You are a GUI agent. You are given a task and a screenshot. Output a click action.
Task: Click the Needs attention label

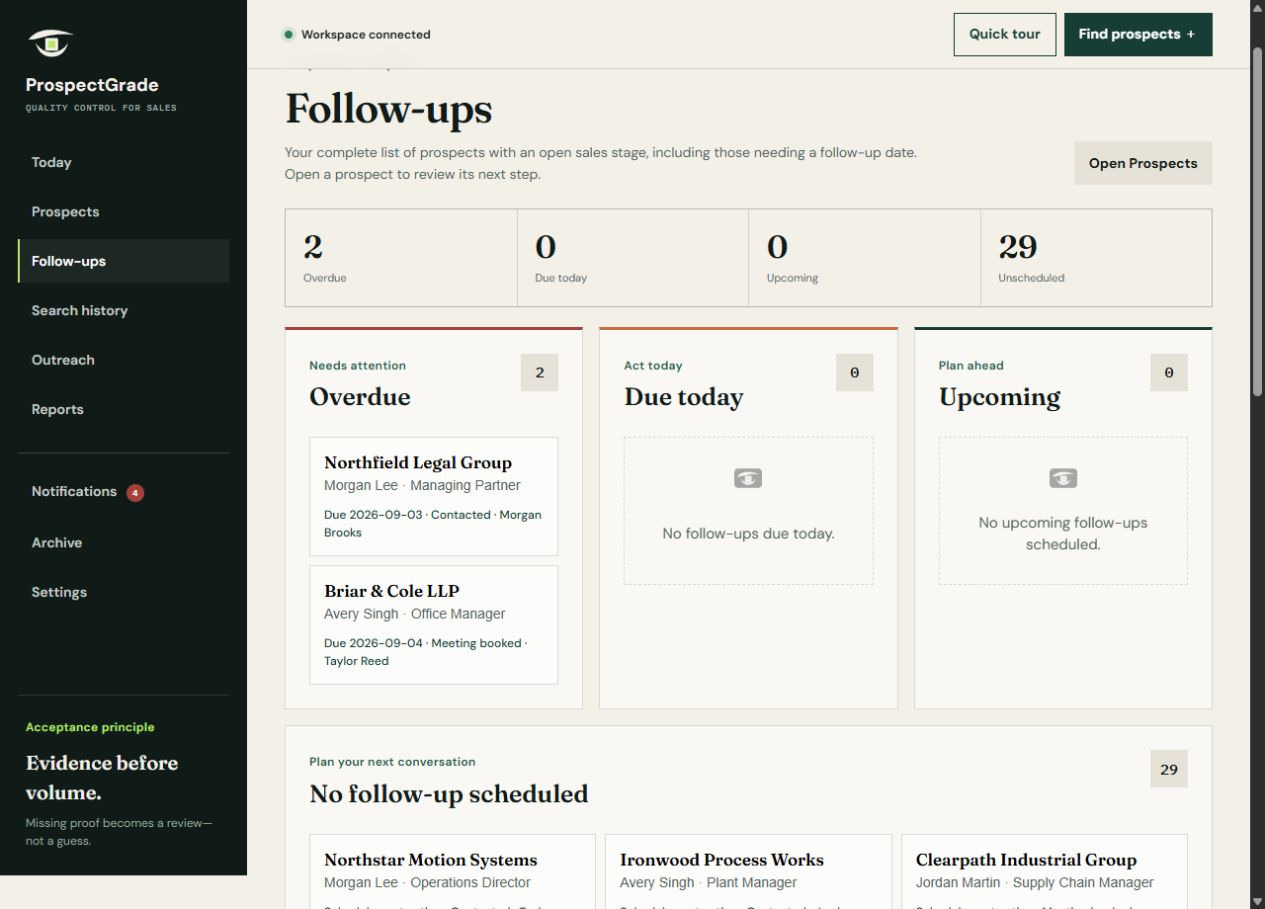pos(358,366)
